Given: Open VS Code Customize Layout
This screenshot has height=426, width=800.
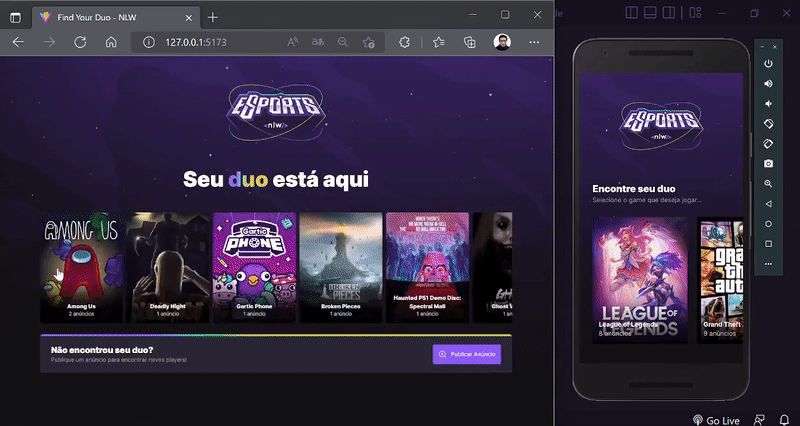Looking at the screenshot, I should coord(695,13).
